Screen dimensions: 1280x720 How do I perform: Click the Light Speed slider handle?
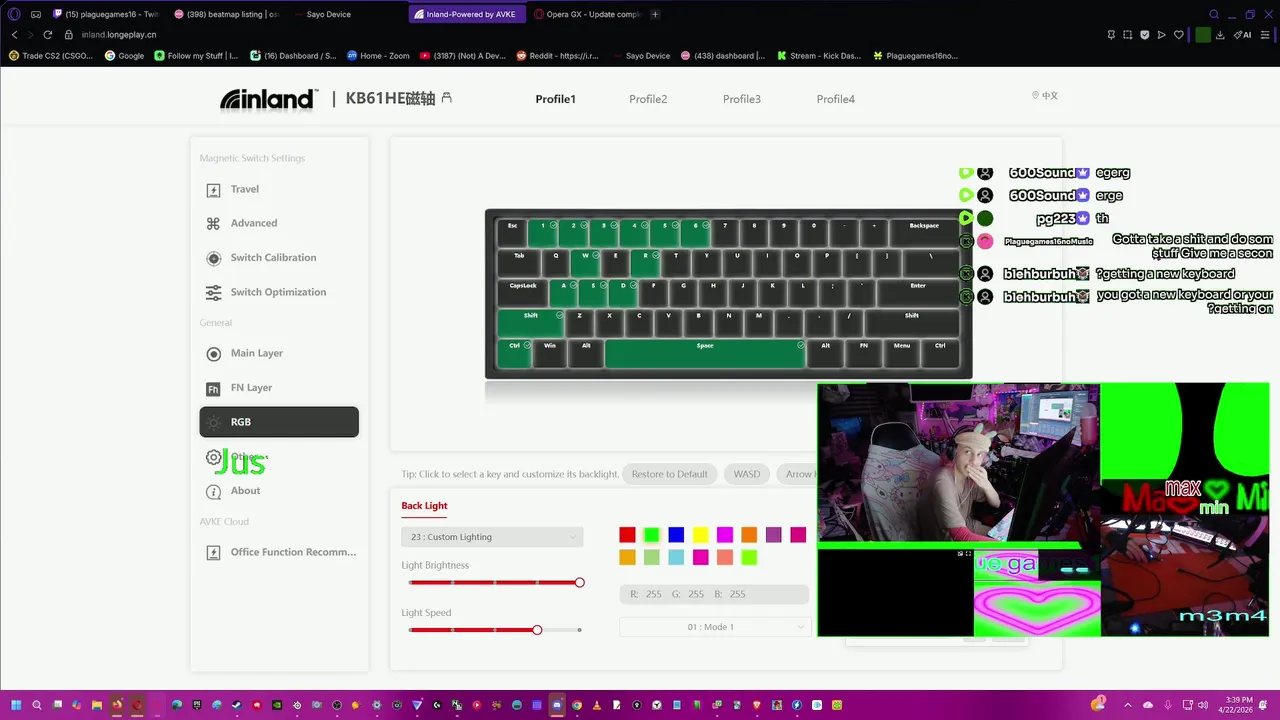[x=537, y=630]
